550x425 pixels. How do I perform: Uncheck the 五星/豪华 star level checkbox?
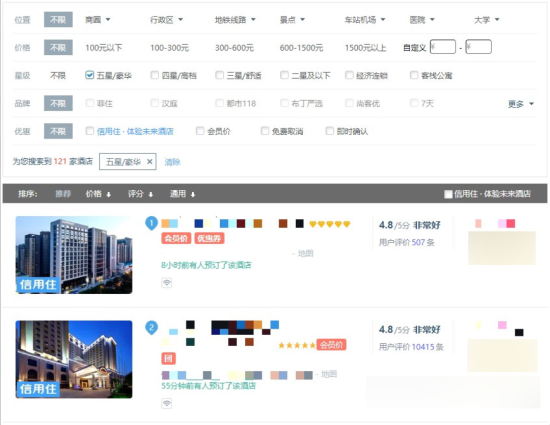pos(89,75)
